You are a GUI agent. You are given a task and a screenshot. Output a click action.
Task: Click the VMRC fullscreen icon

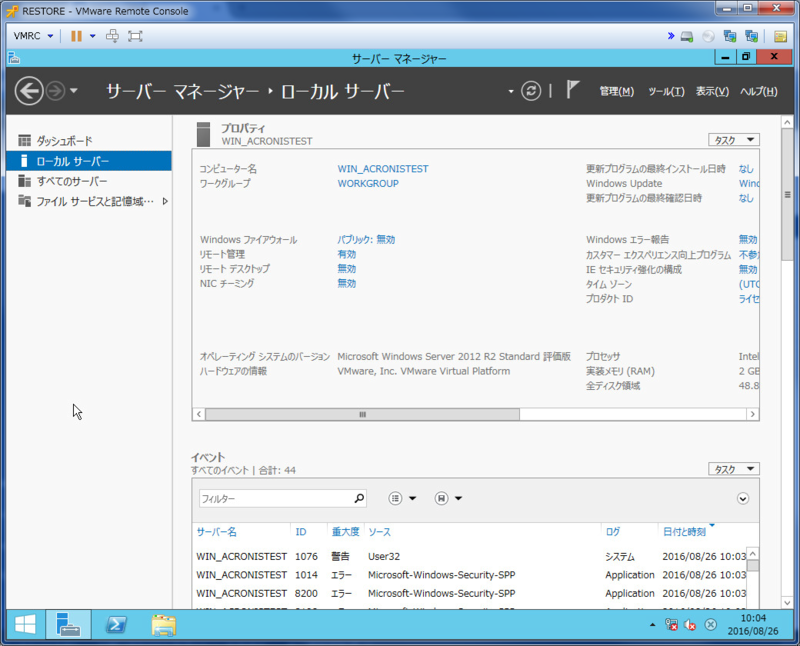(x=135, y=36)
